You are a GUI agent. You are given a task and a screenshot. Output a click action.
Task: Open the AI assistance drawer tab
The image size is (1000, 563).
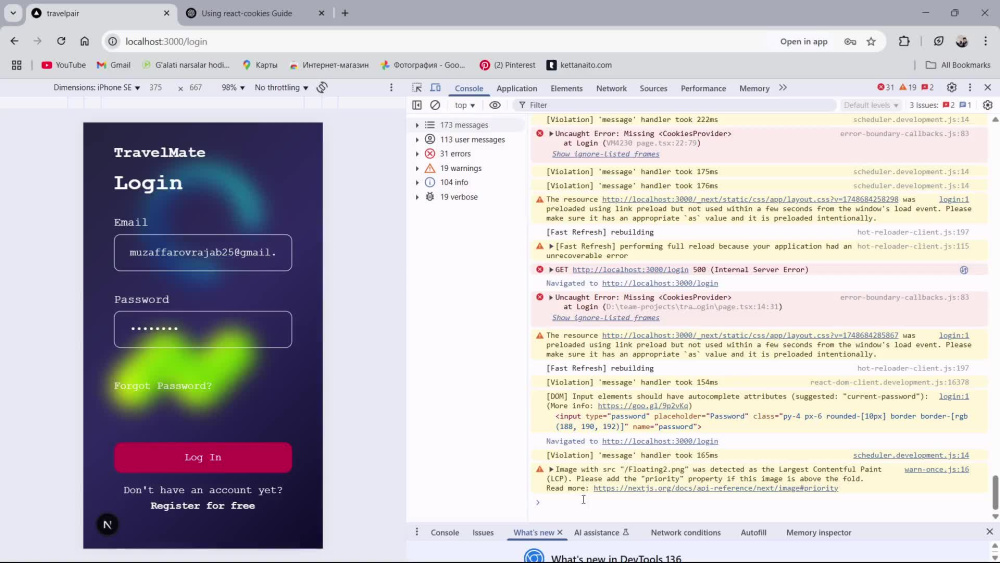[x=601, y=532]
